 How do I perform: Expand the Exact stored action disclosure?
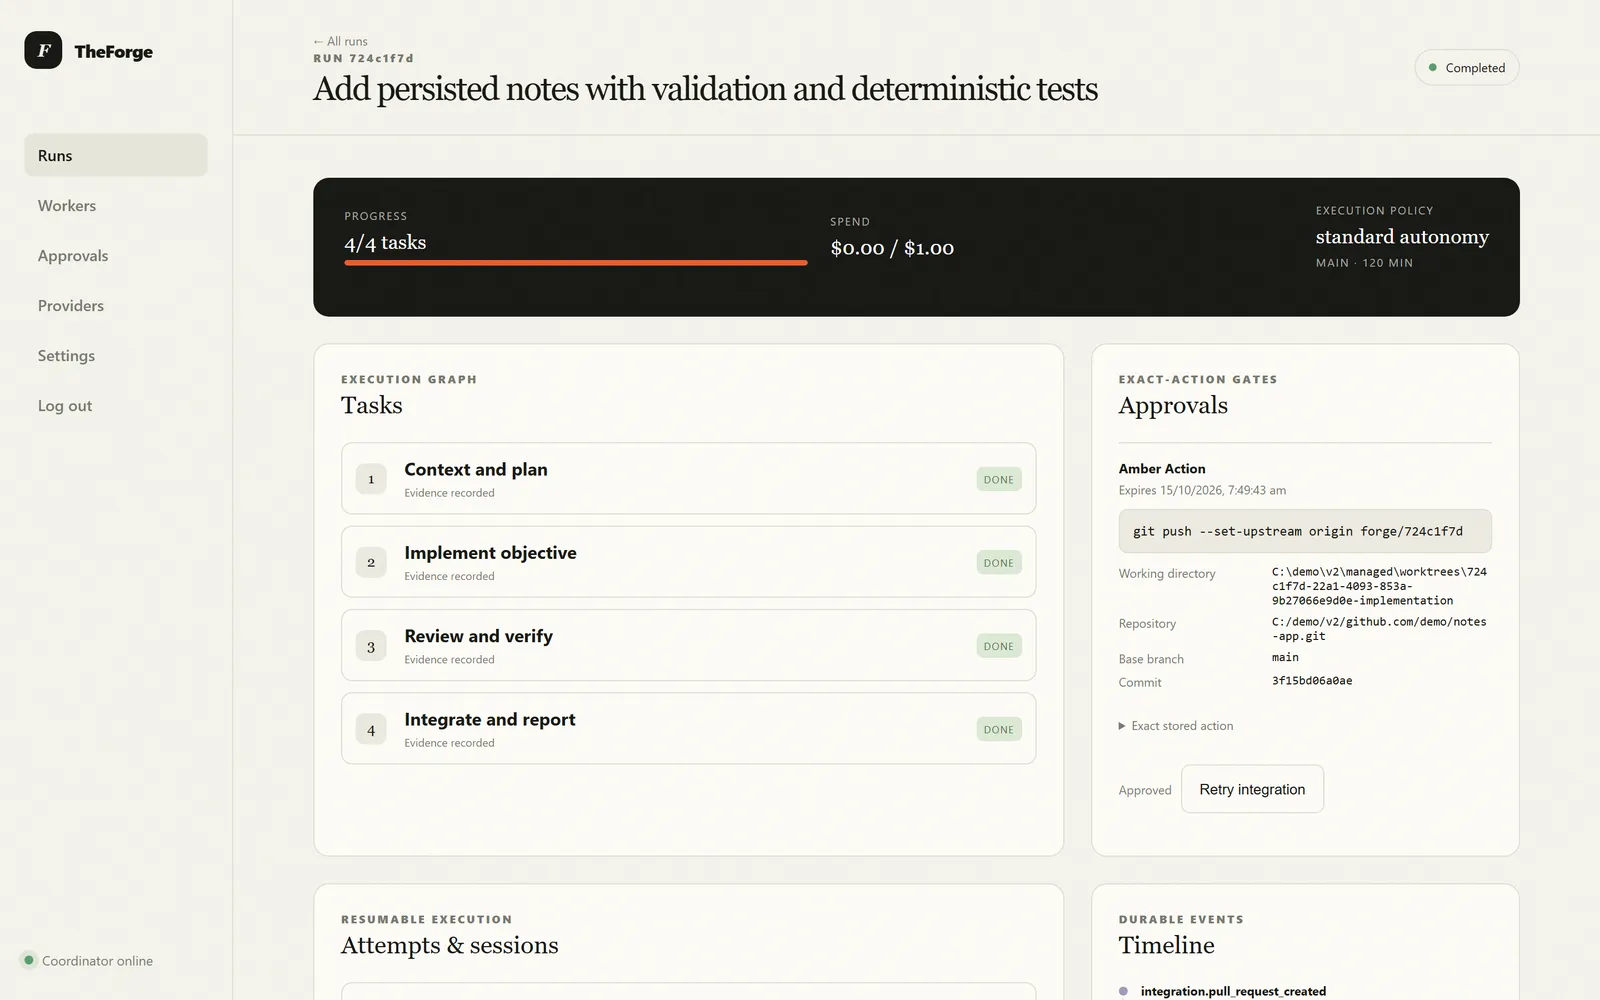(1176, 726)
